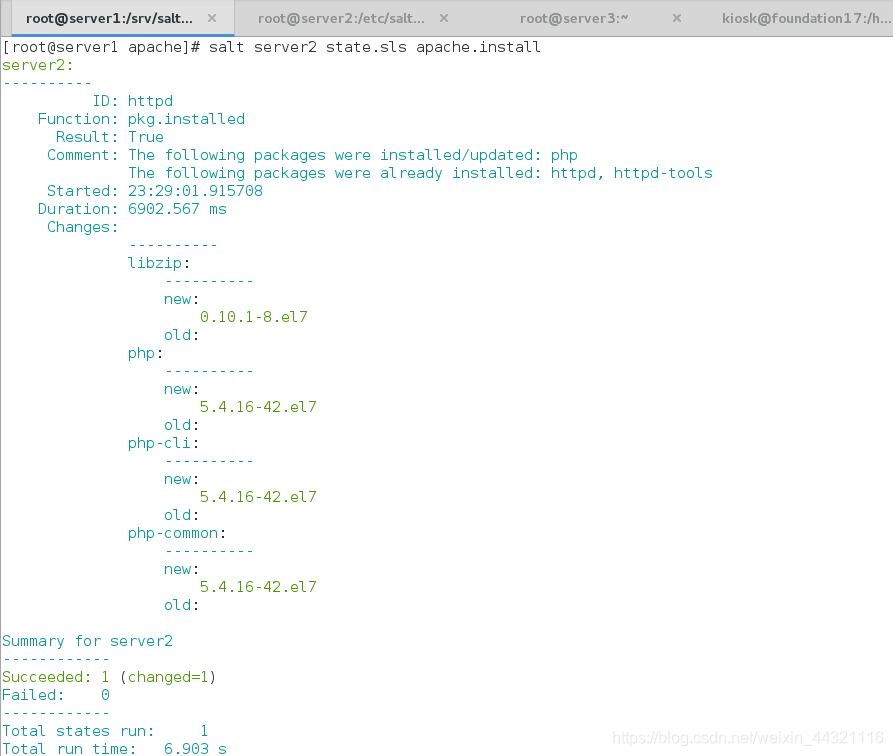Click the 'libzip:' package entry
Image resolution: width=893 pixels, height=756 pixels.
(x=159, y=263)
